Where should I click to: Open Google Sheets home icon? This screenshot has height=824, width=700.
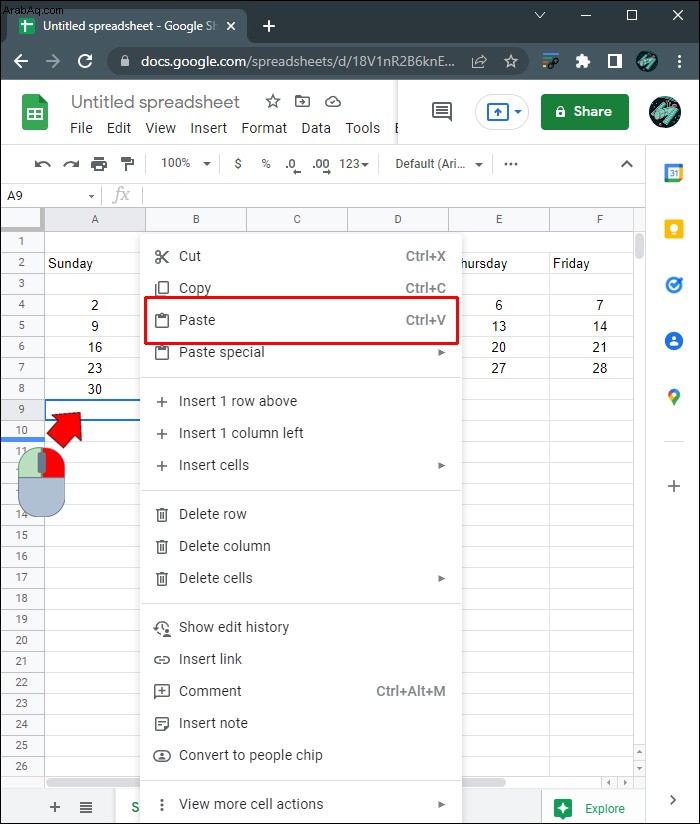pyautogui.click(x=35, y=112)
